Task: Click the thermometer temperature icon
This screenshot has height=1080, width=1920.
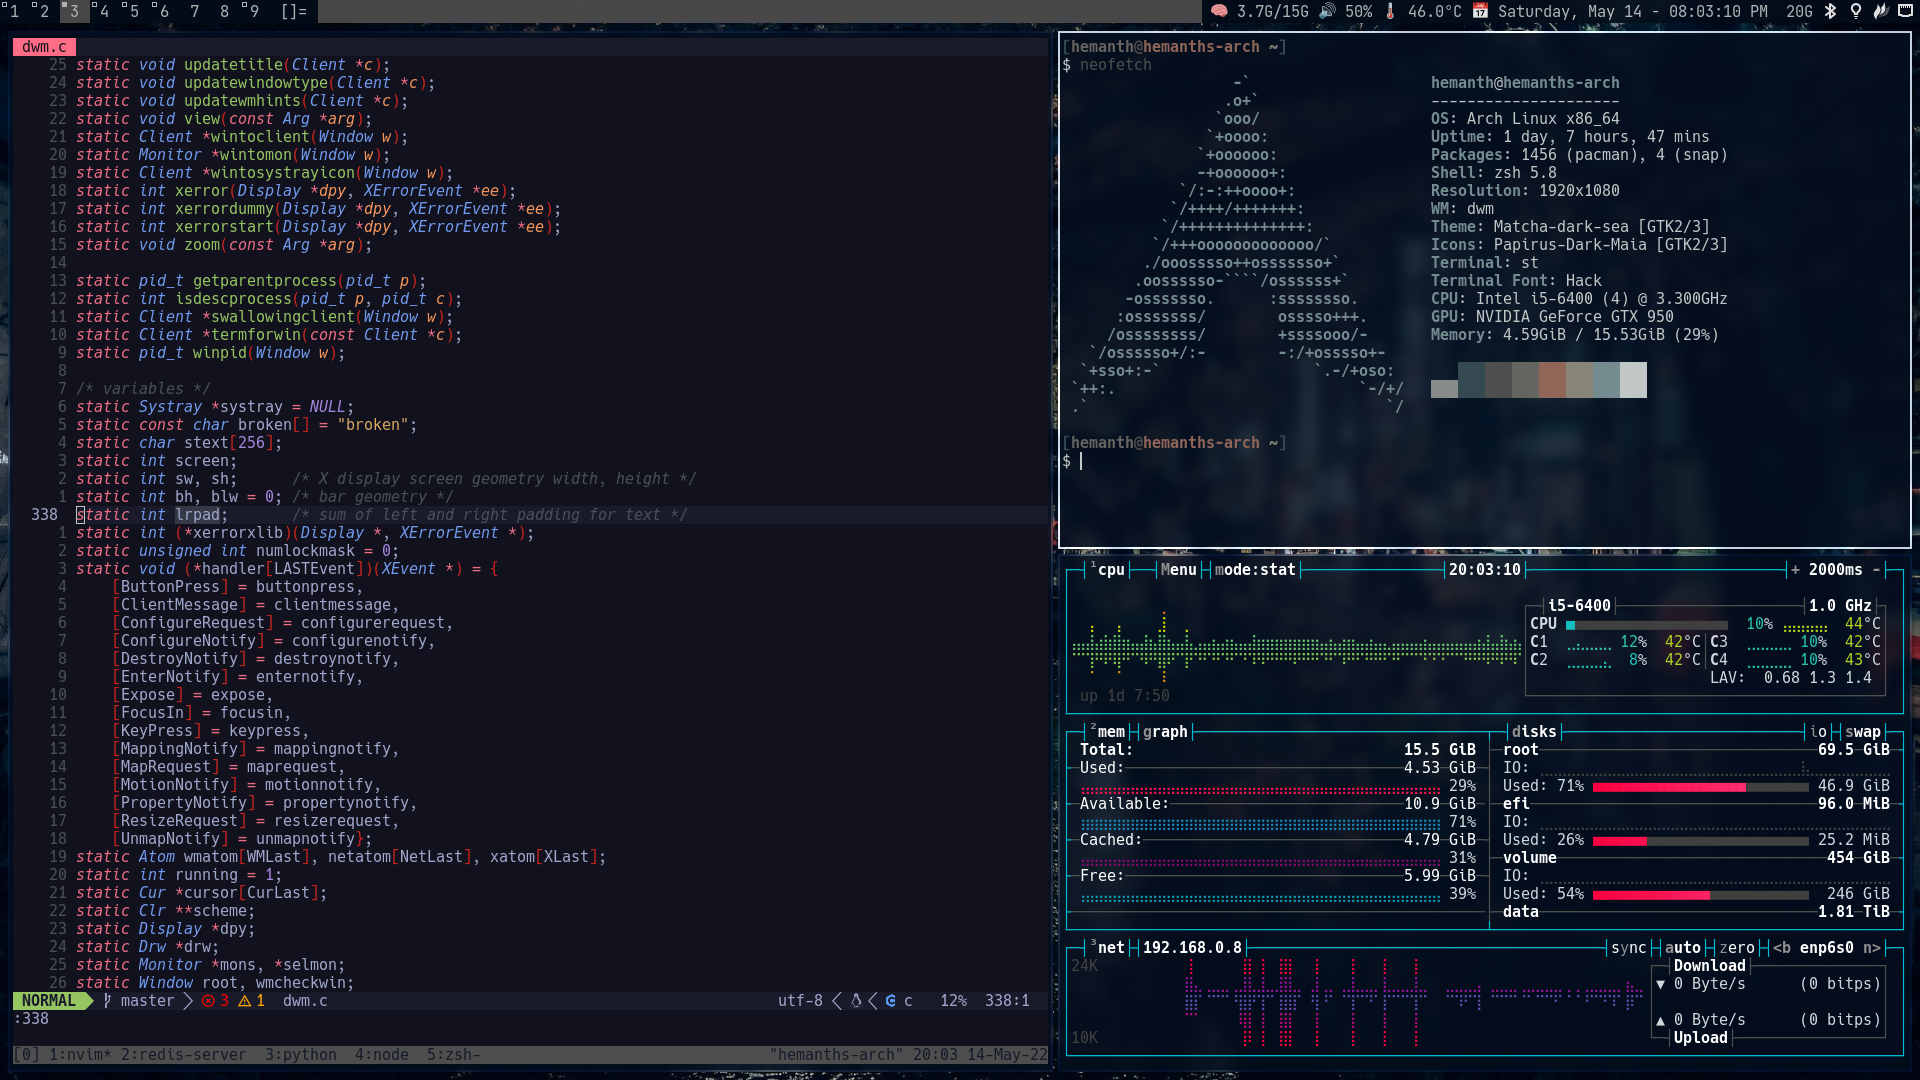Action: pos(1390,11)
